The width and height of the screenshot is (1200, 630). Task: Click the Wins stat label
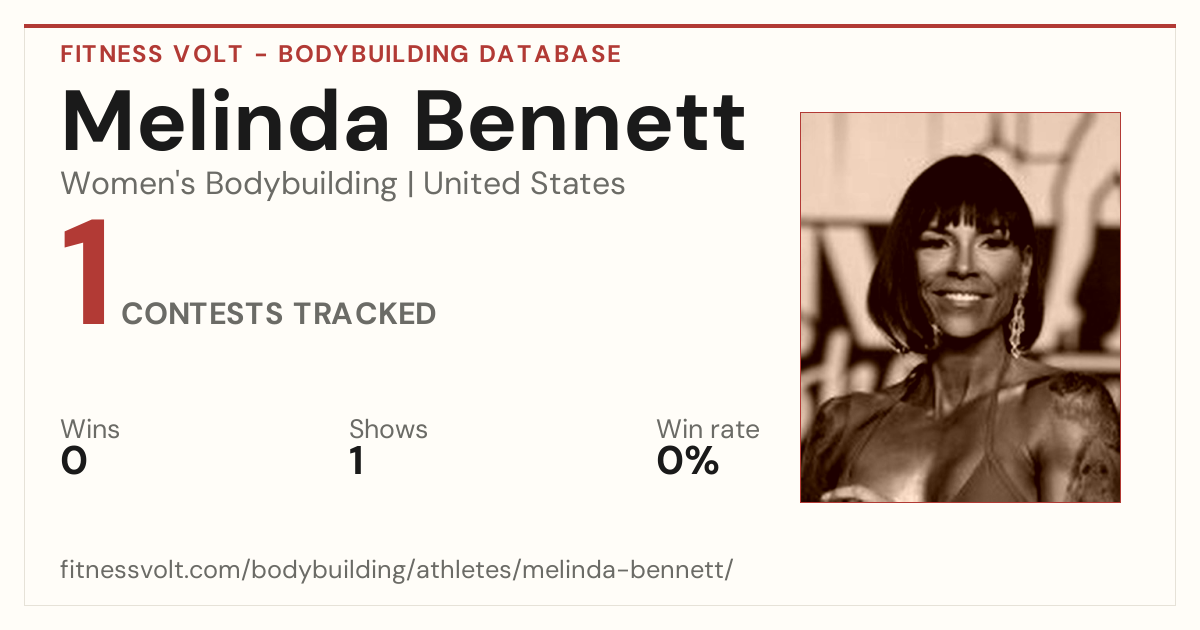click(x=90, y=430)
